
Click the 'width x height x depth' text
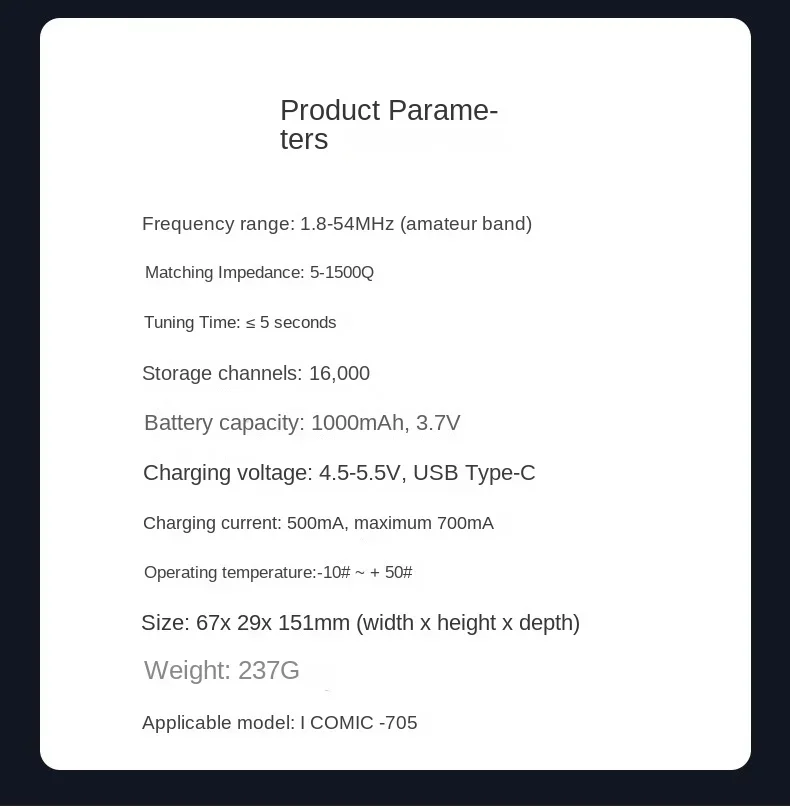[468, 623]
